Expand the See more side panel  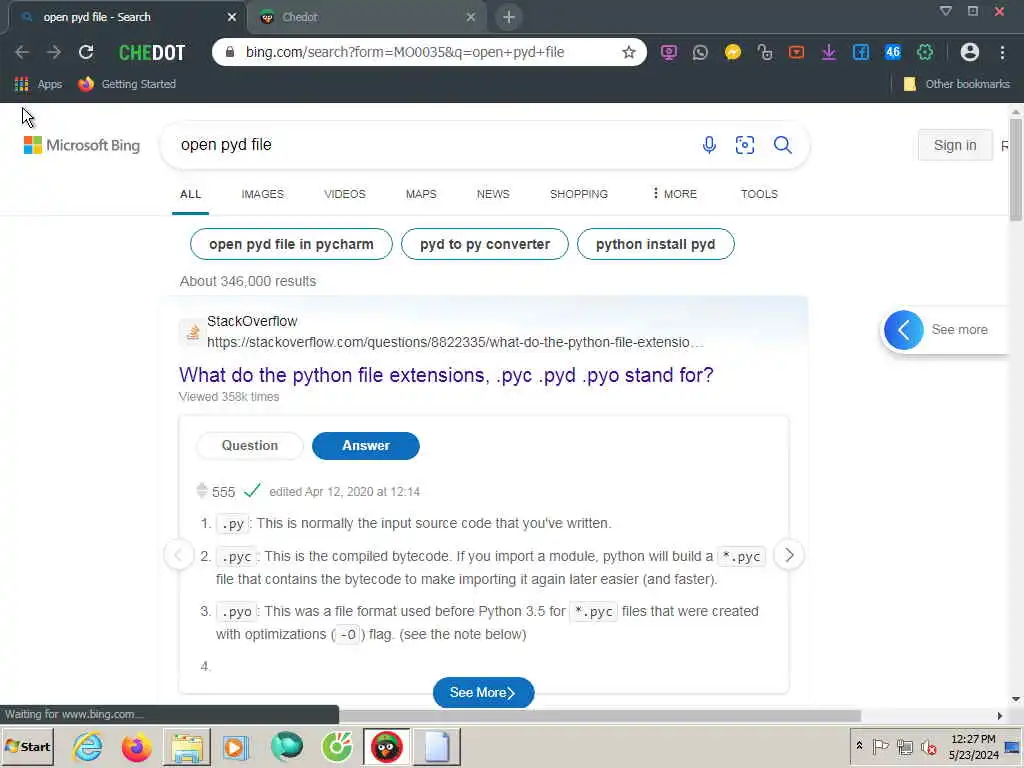(x=944, y=330)
